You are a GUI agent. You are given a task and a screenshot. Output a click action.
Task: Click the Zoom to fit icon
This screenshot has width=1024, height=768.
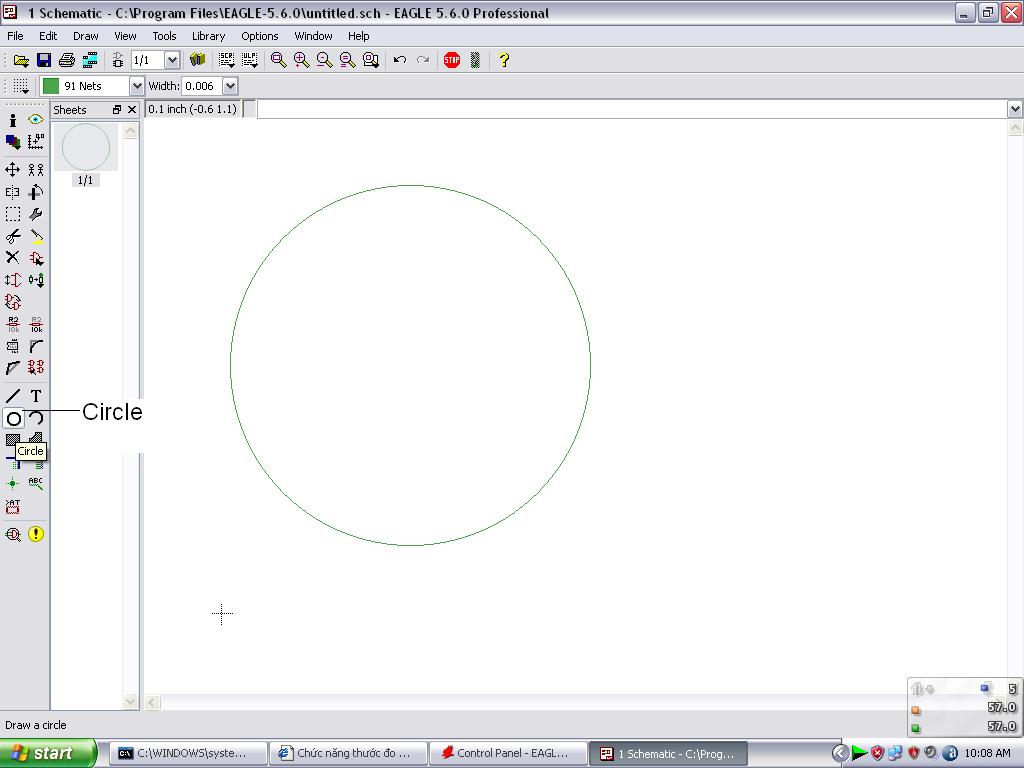pos(279,60)
